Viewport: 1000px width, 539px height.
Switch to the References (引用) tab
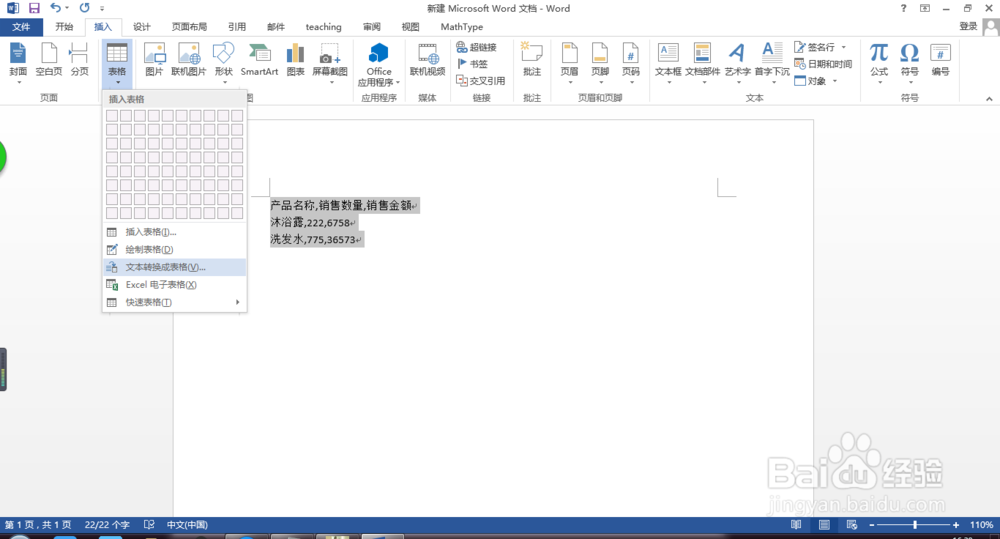(x=237, y=27)
